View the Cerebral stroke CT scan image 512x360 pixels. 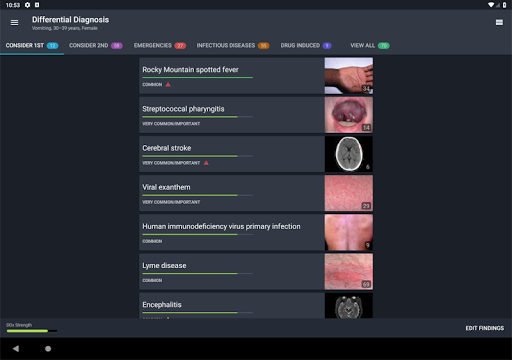coord(349,154)
